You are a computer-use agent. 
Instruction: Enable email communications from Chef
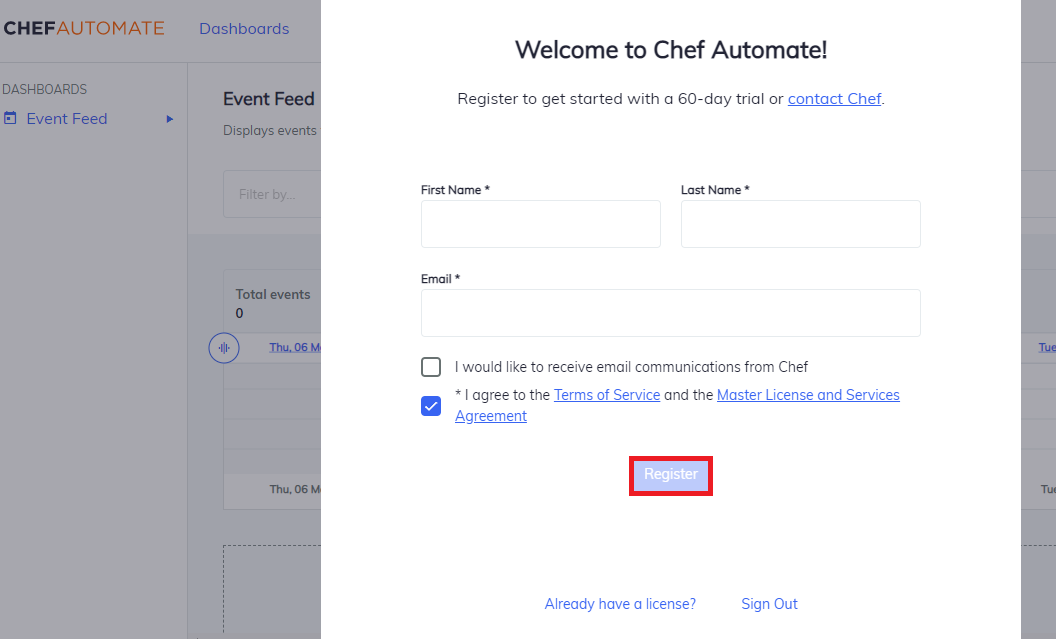click(x=430, y=367)
